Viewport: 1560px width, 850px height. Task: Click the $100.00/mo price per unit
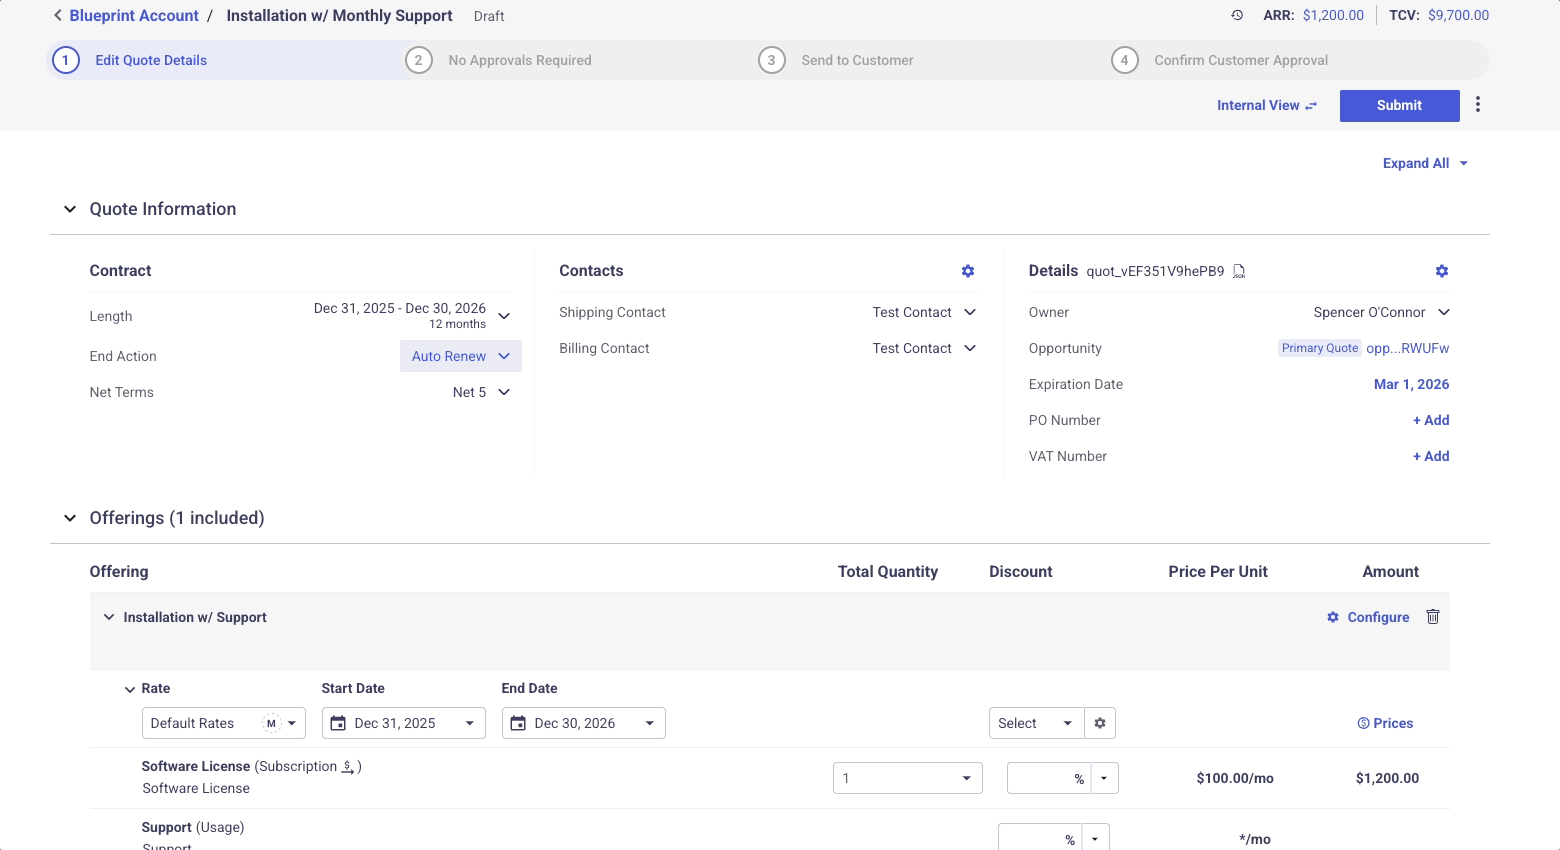1235,778
